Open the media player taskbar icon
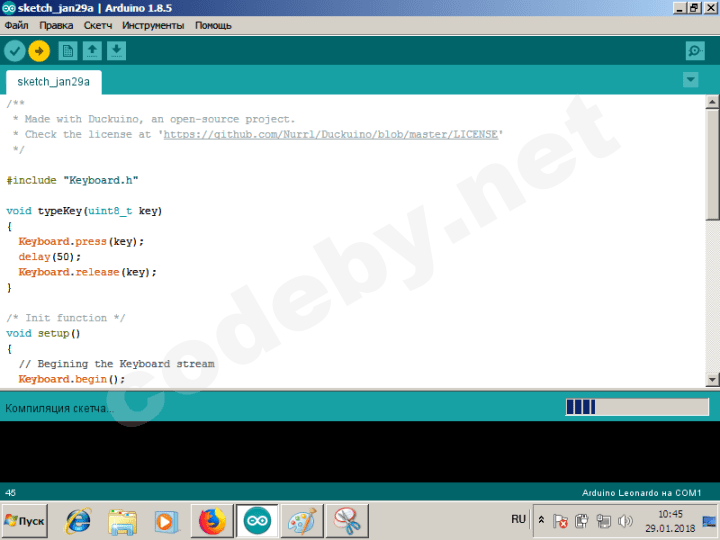The width and height of the screenshot is (720, 540). click(165, 521)
